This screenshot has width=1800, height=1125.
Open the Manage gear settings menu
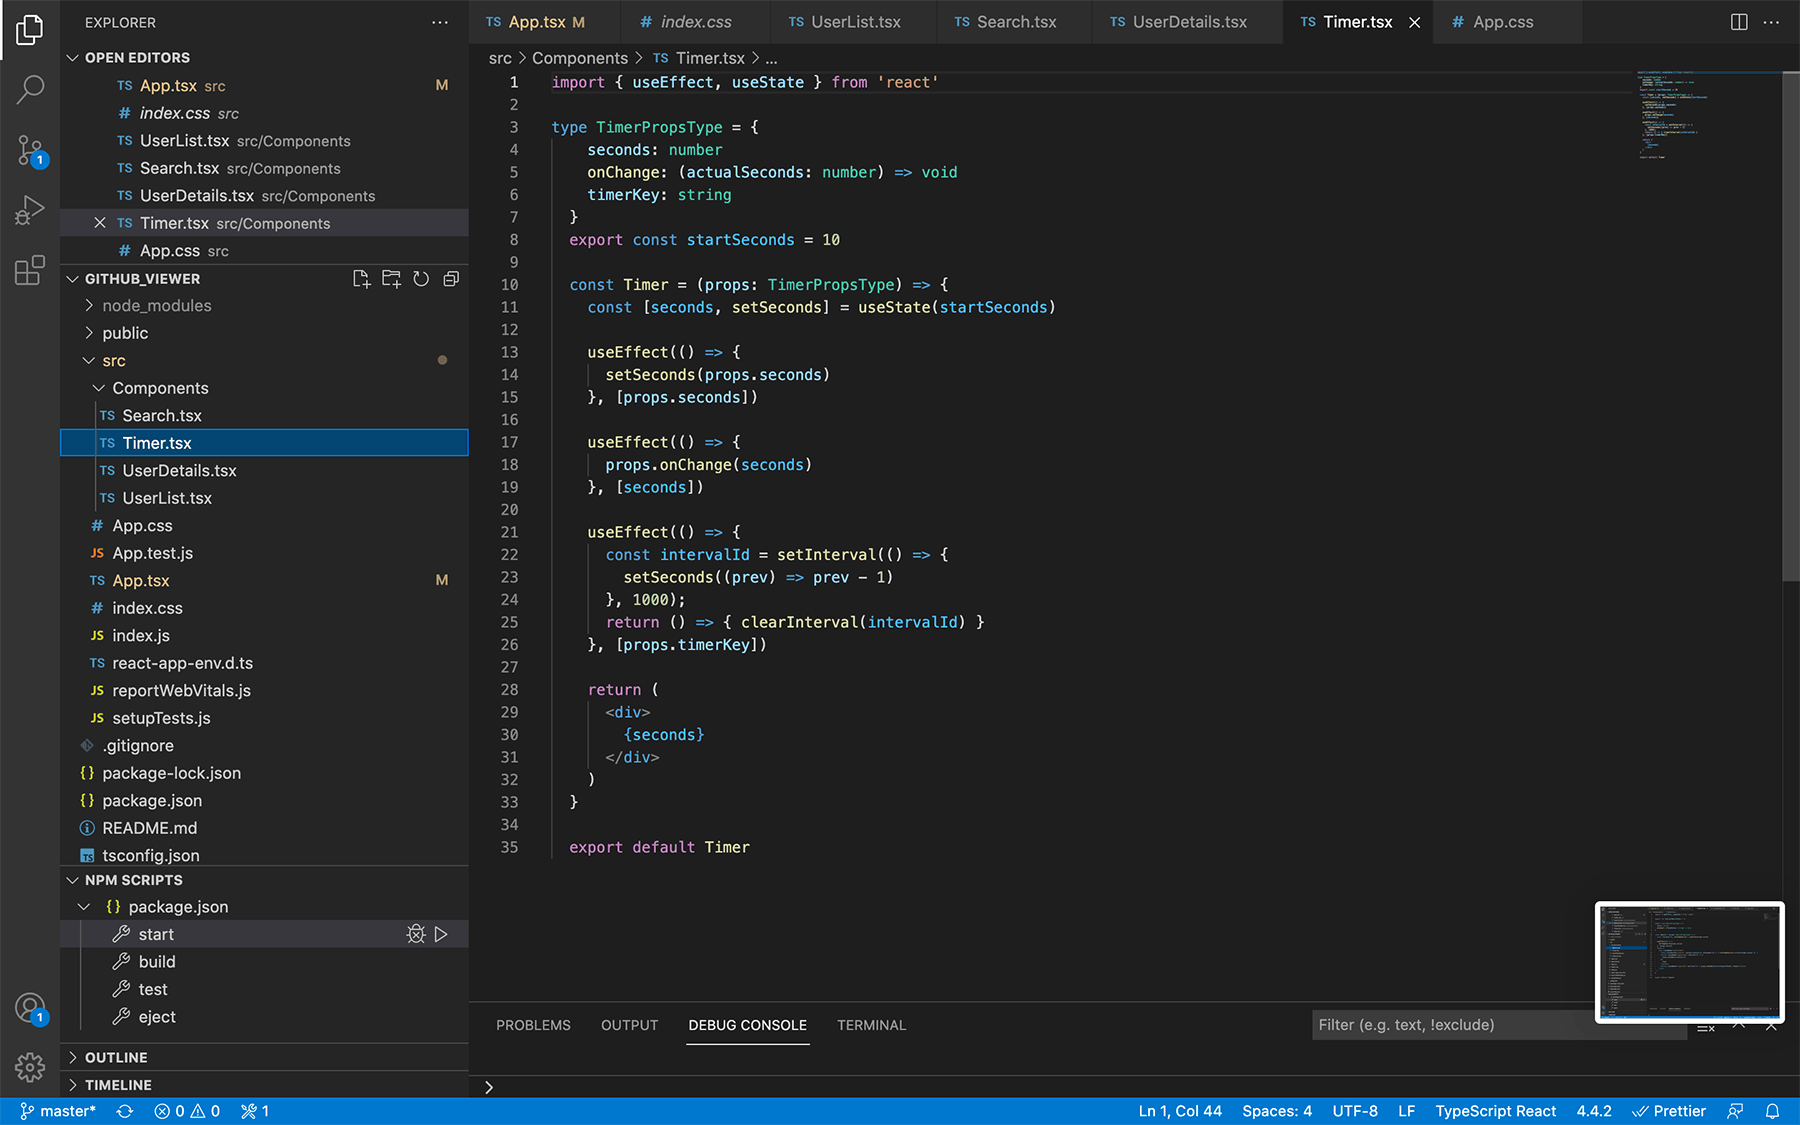tap(30, 1067)
